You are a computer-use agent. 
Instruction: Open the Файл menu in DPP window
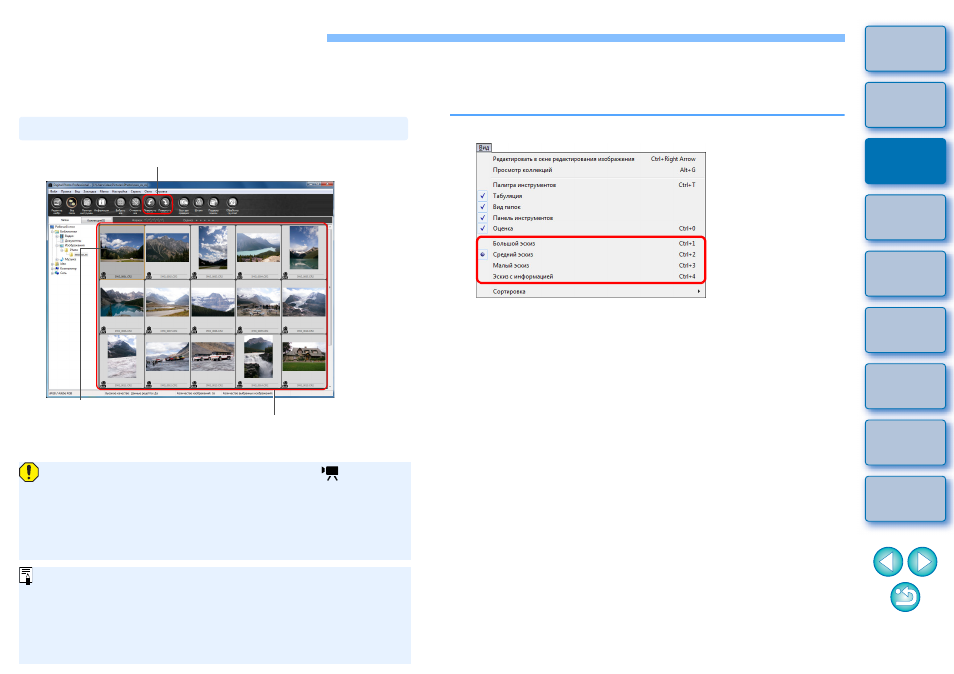[54, 192]
